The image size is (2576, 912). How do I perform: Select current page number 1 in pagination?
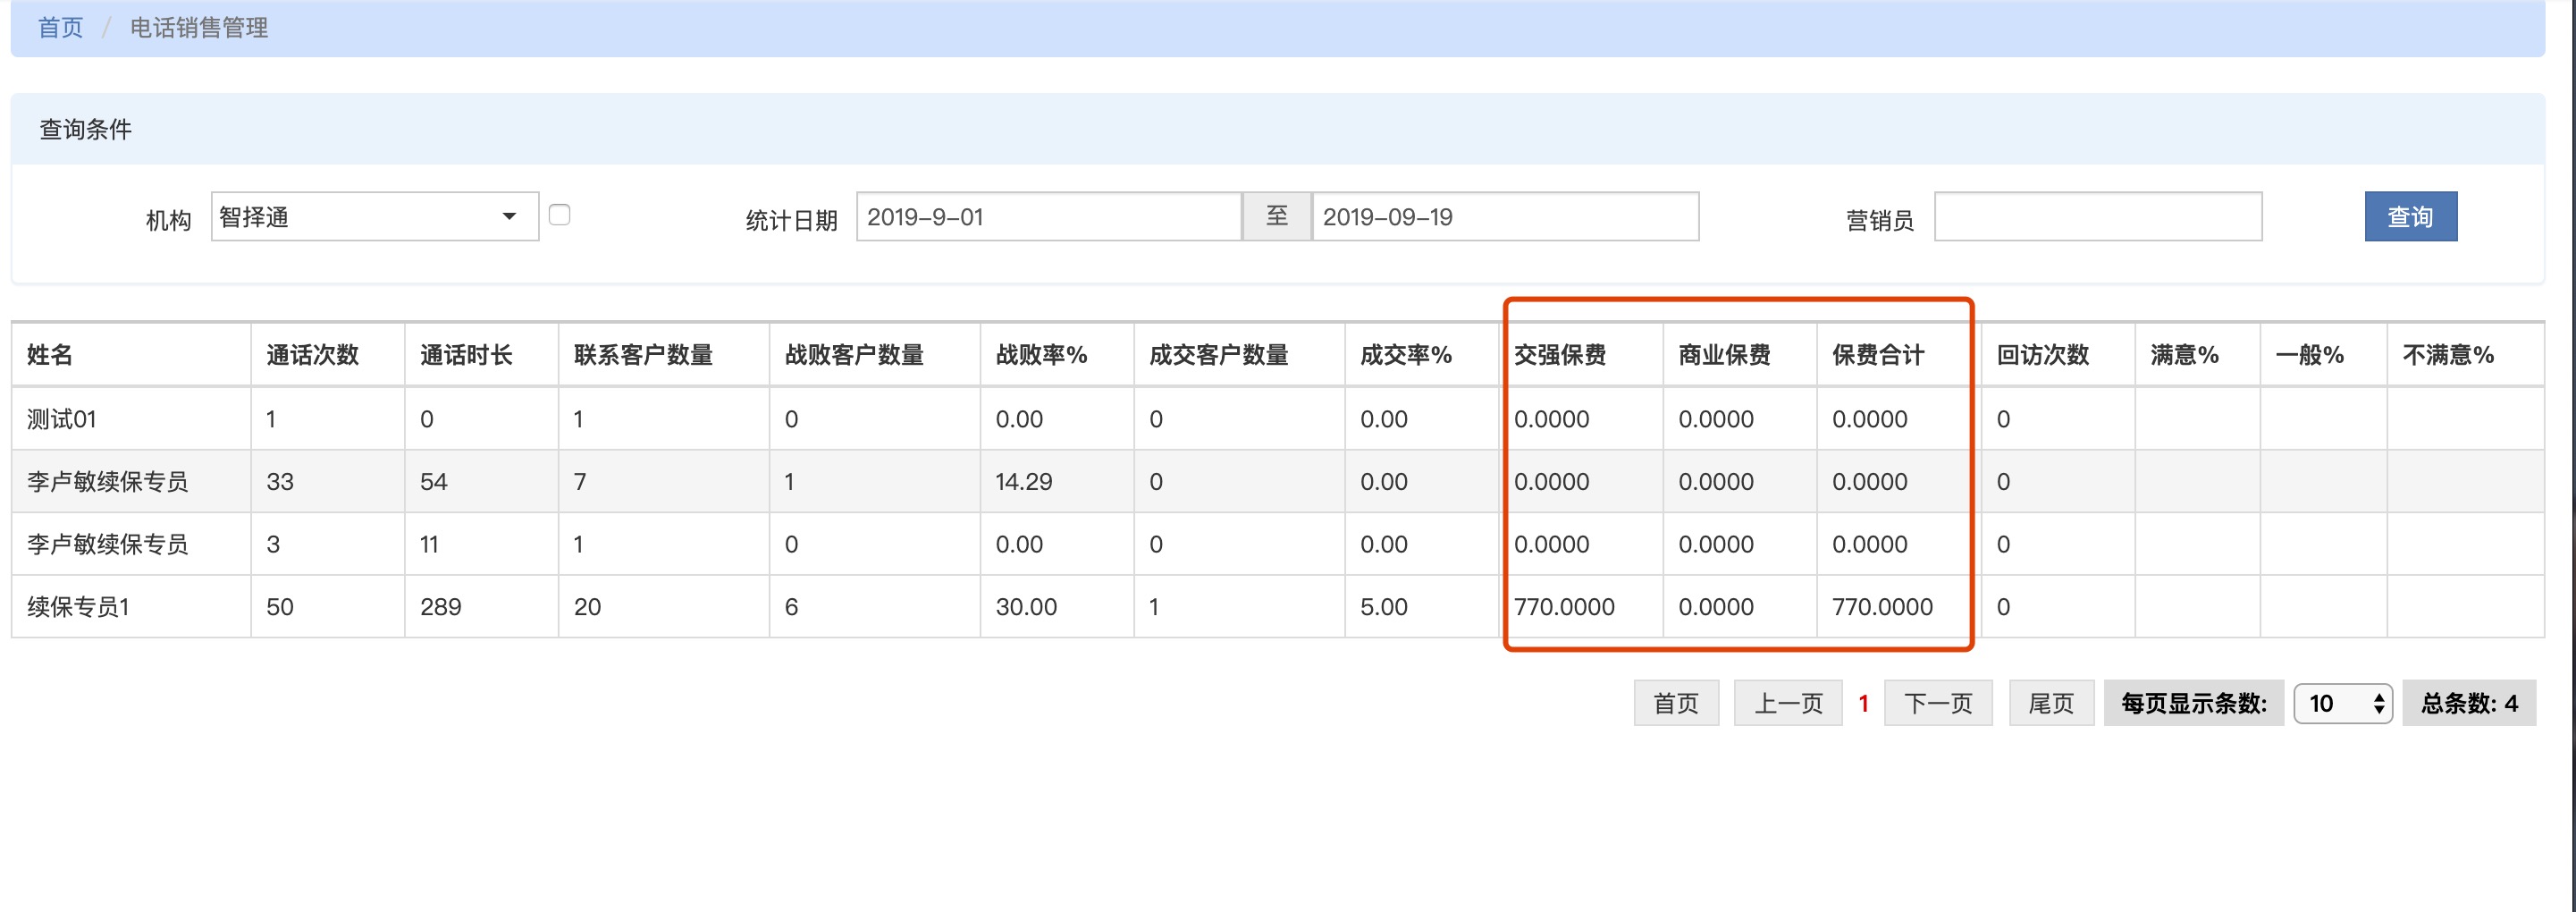(1863, 703)
